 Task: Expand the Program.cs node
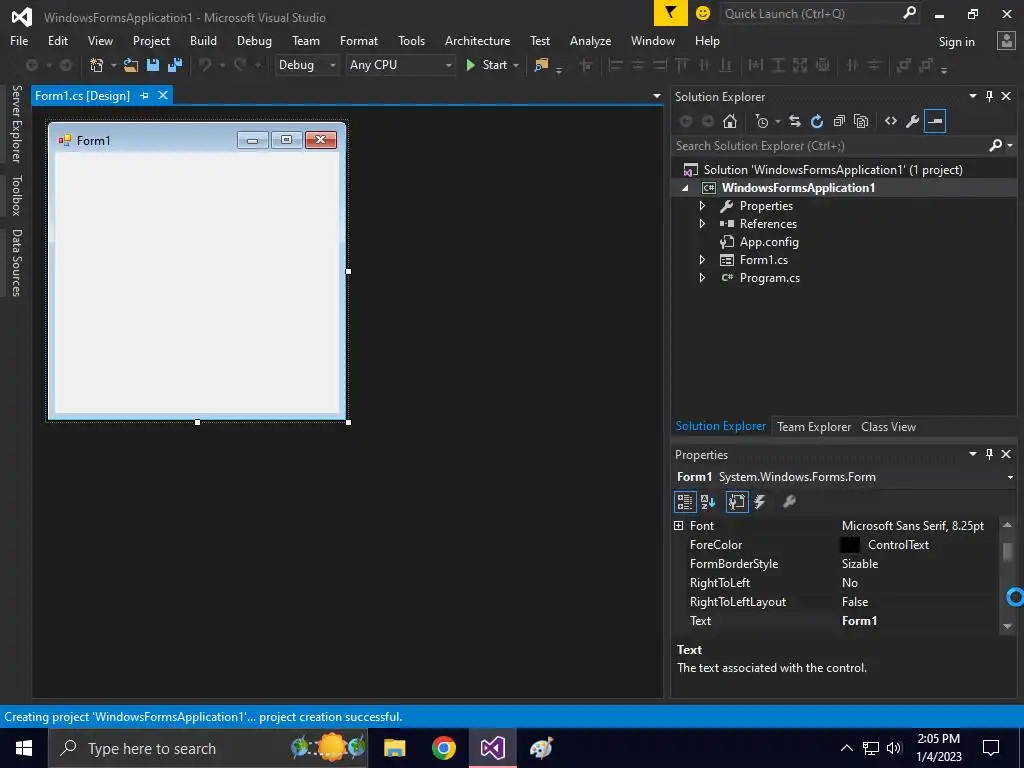point(702,278)
